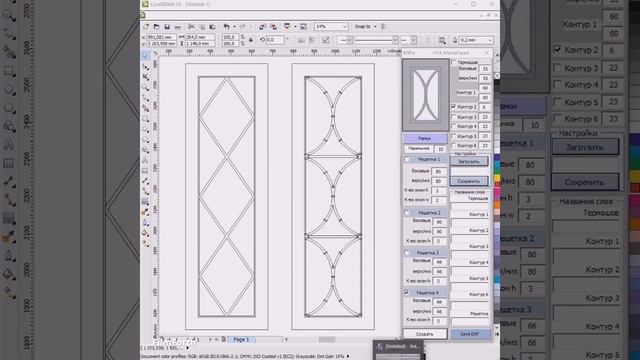Enable the Контур 3 checkbox
Image resolution: width=640 pixels, height=360 pixels.
coord(453,117)
